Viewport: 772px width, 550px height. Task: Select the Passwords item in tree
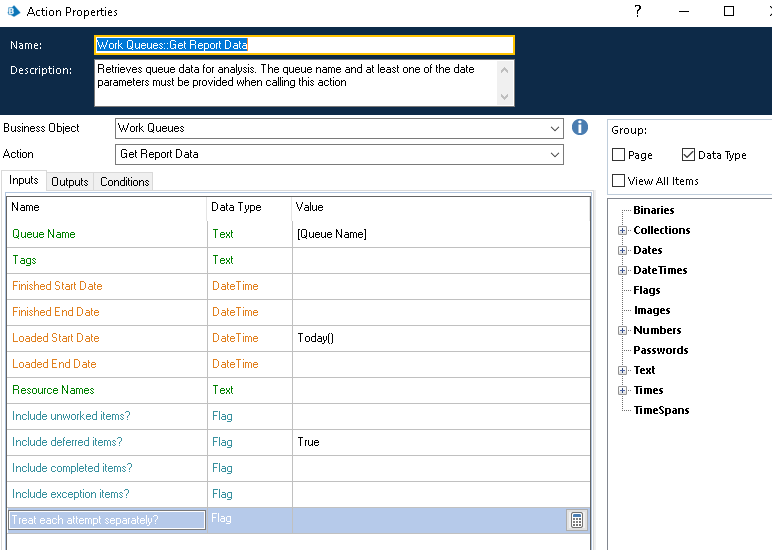point(660,350)
